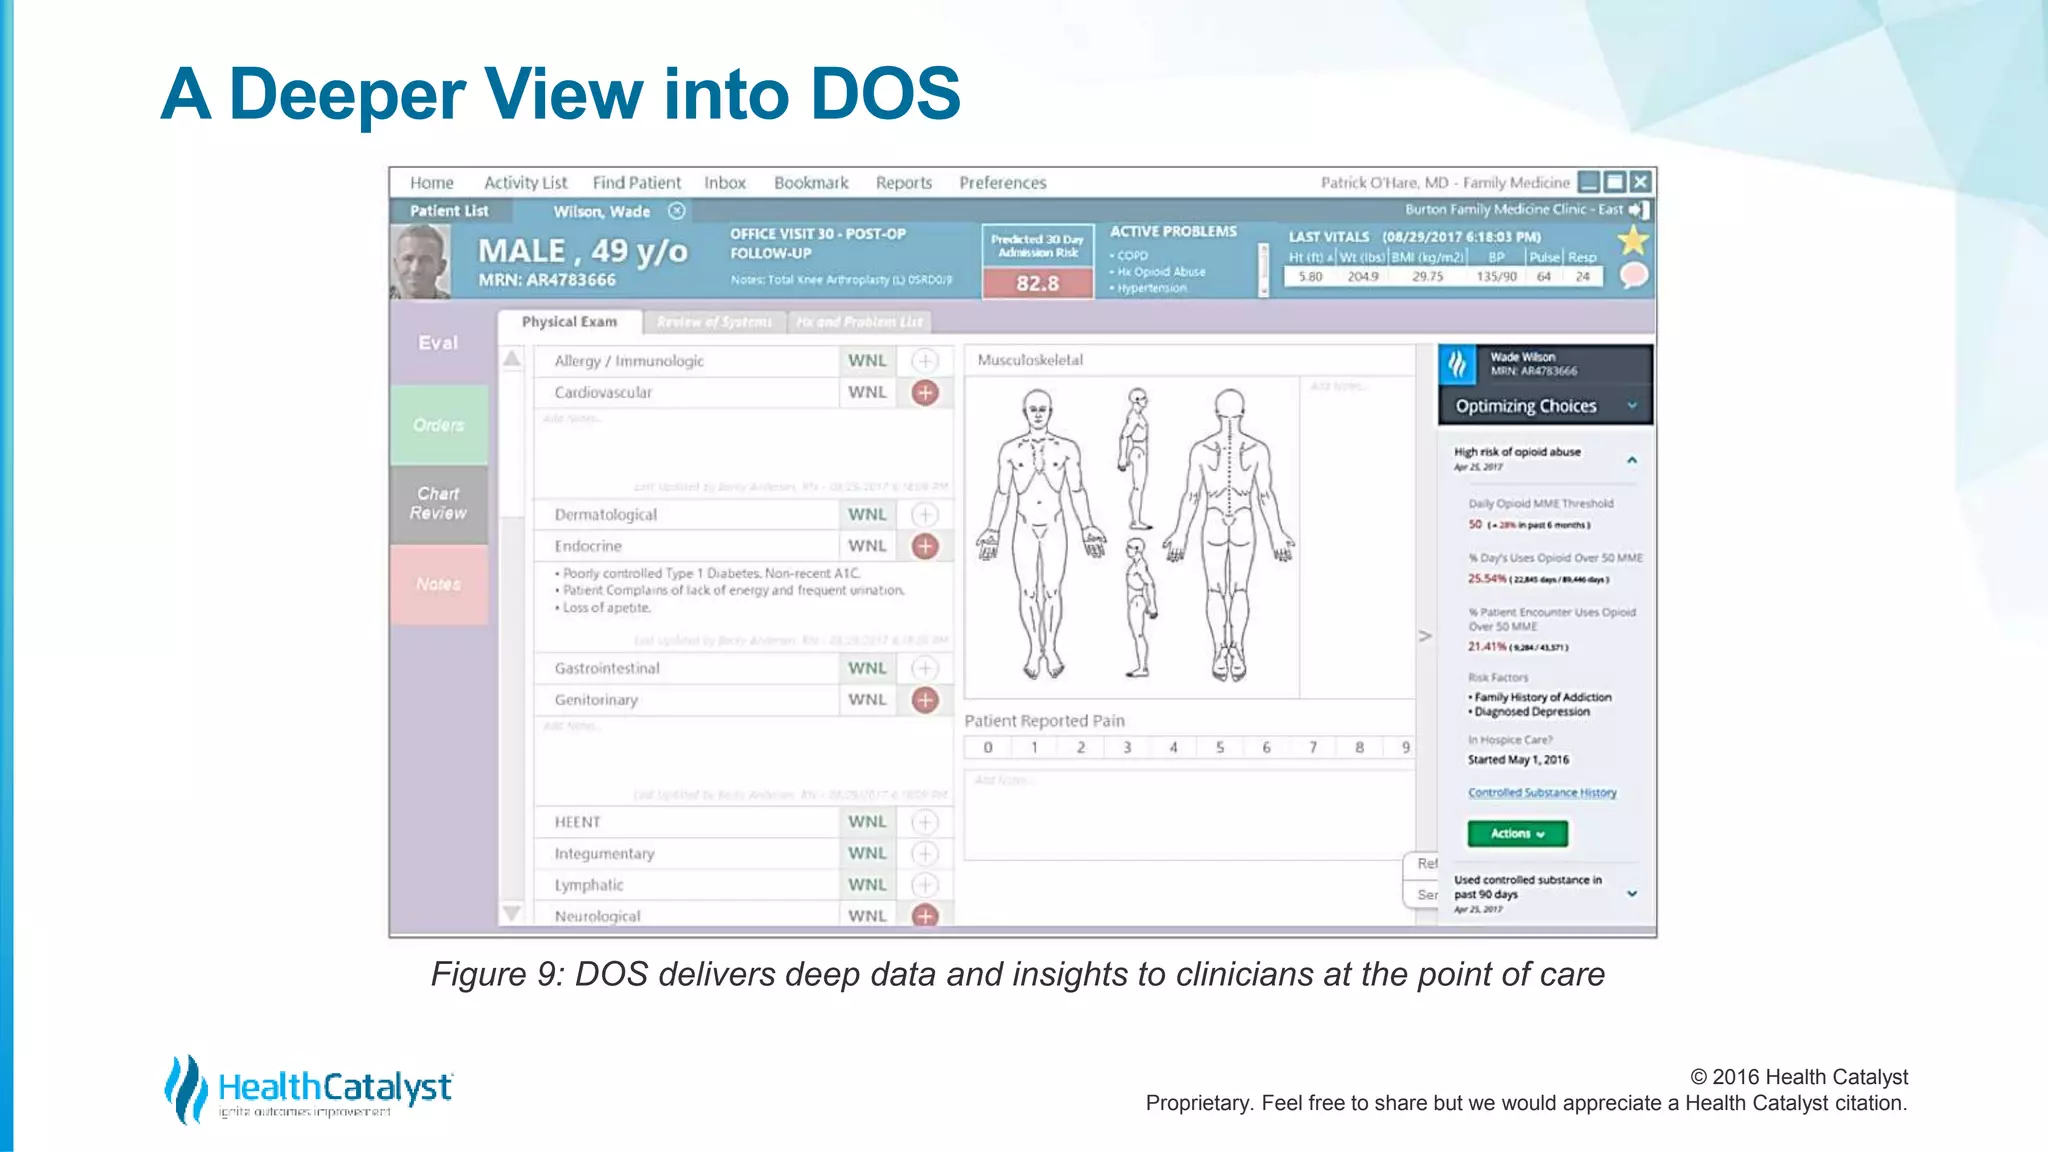Click the yellow star bookmark icon
This screenshot has height=1152, width=2048.
pyautogui.click(x=1632, y=240)
